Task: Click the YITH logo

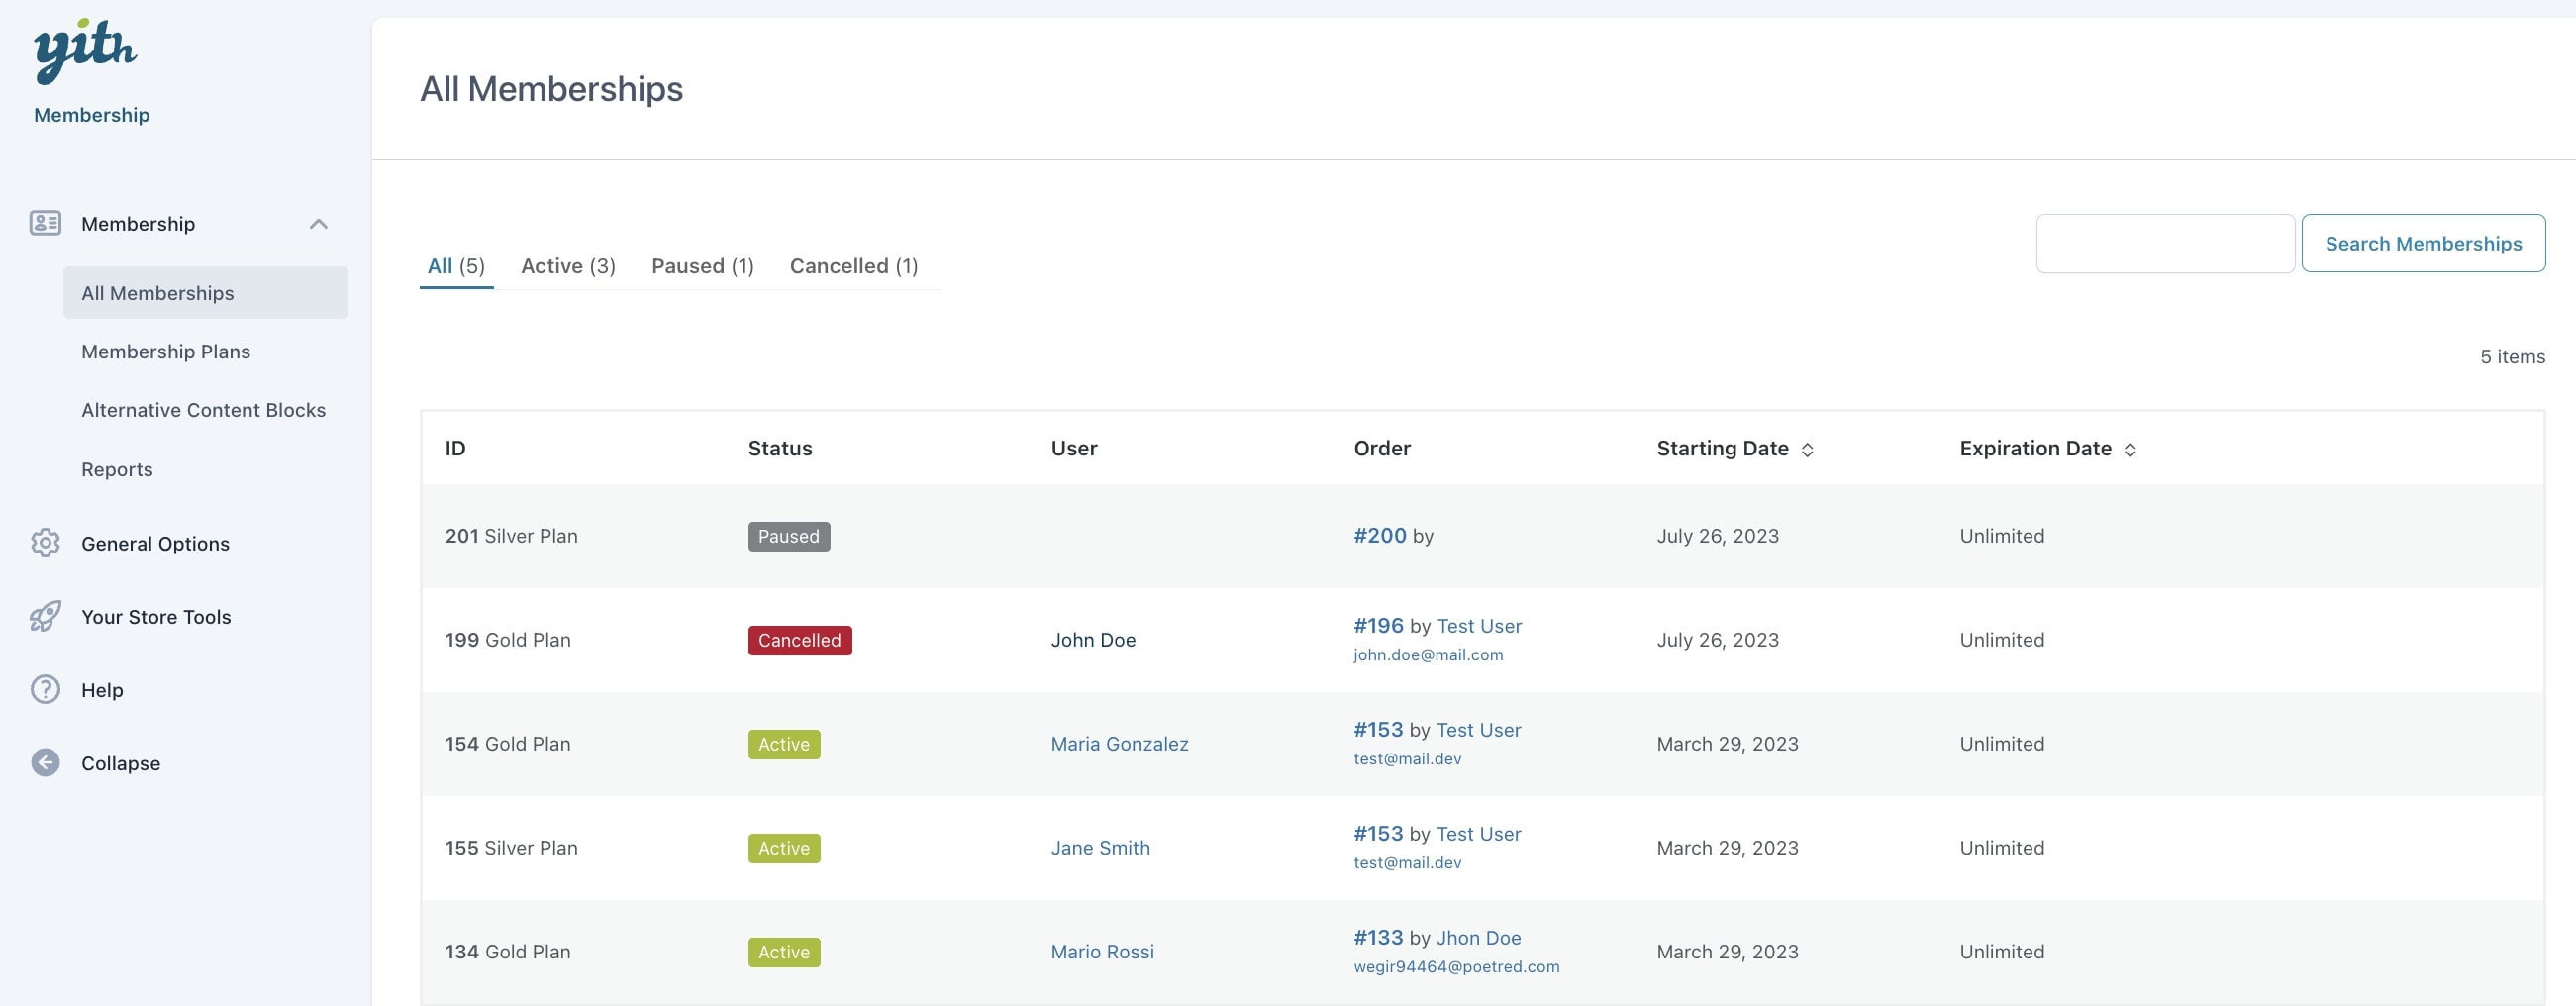Action: (x=85, y=50)
